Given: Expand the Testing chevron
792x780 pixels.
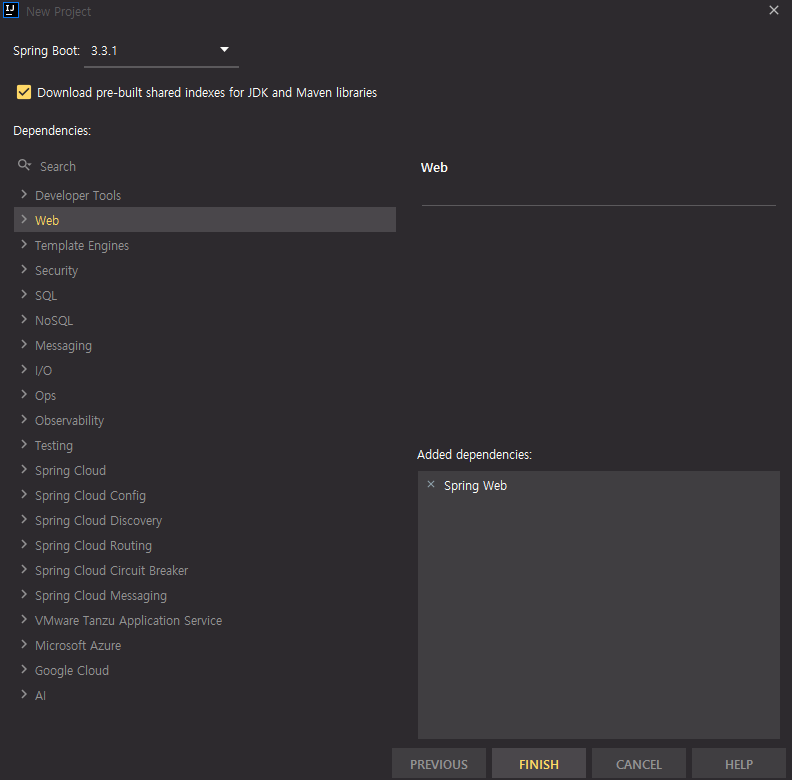Looking at the screenshot, I should (x=24, y=445).
